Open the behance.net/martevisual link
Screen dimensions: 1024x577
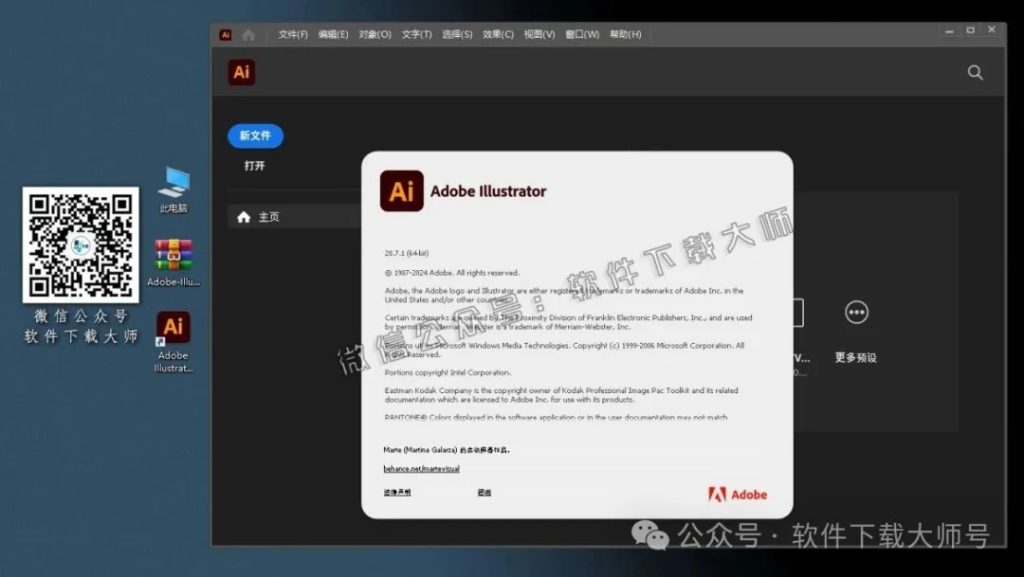click(x=420, y=468)
